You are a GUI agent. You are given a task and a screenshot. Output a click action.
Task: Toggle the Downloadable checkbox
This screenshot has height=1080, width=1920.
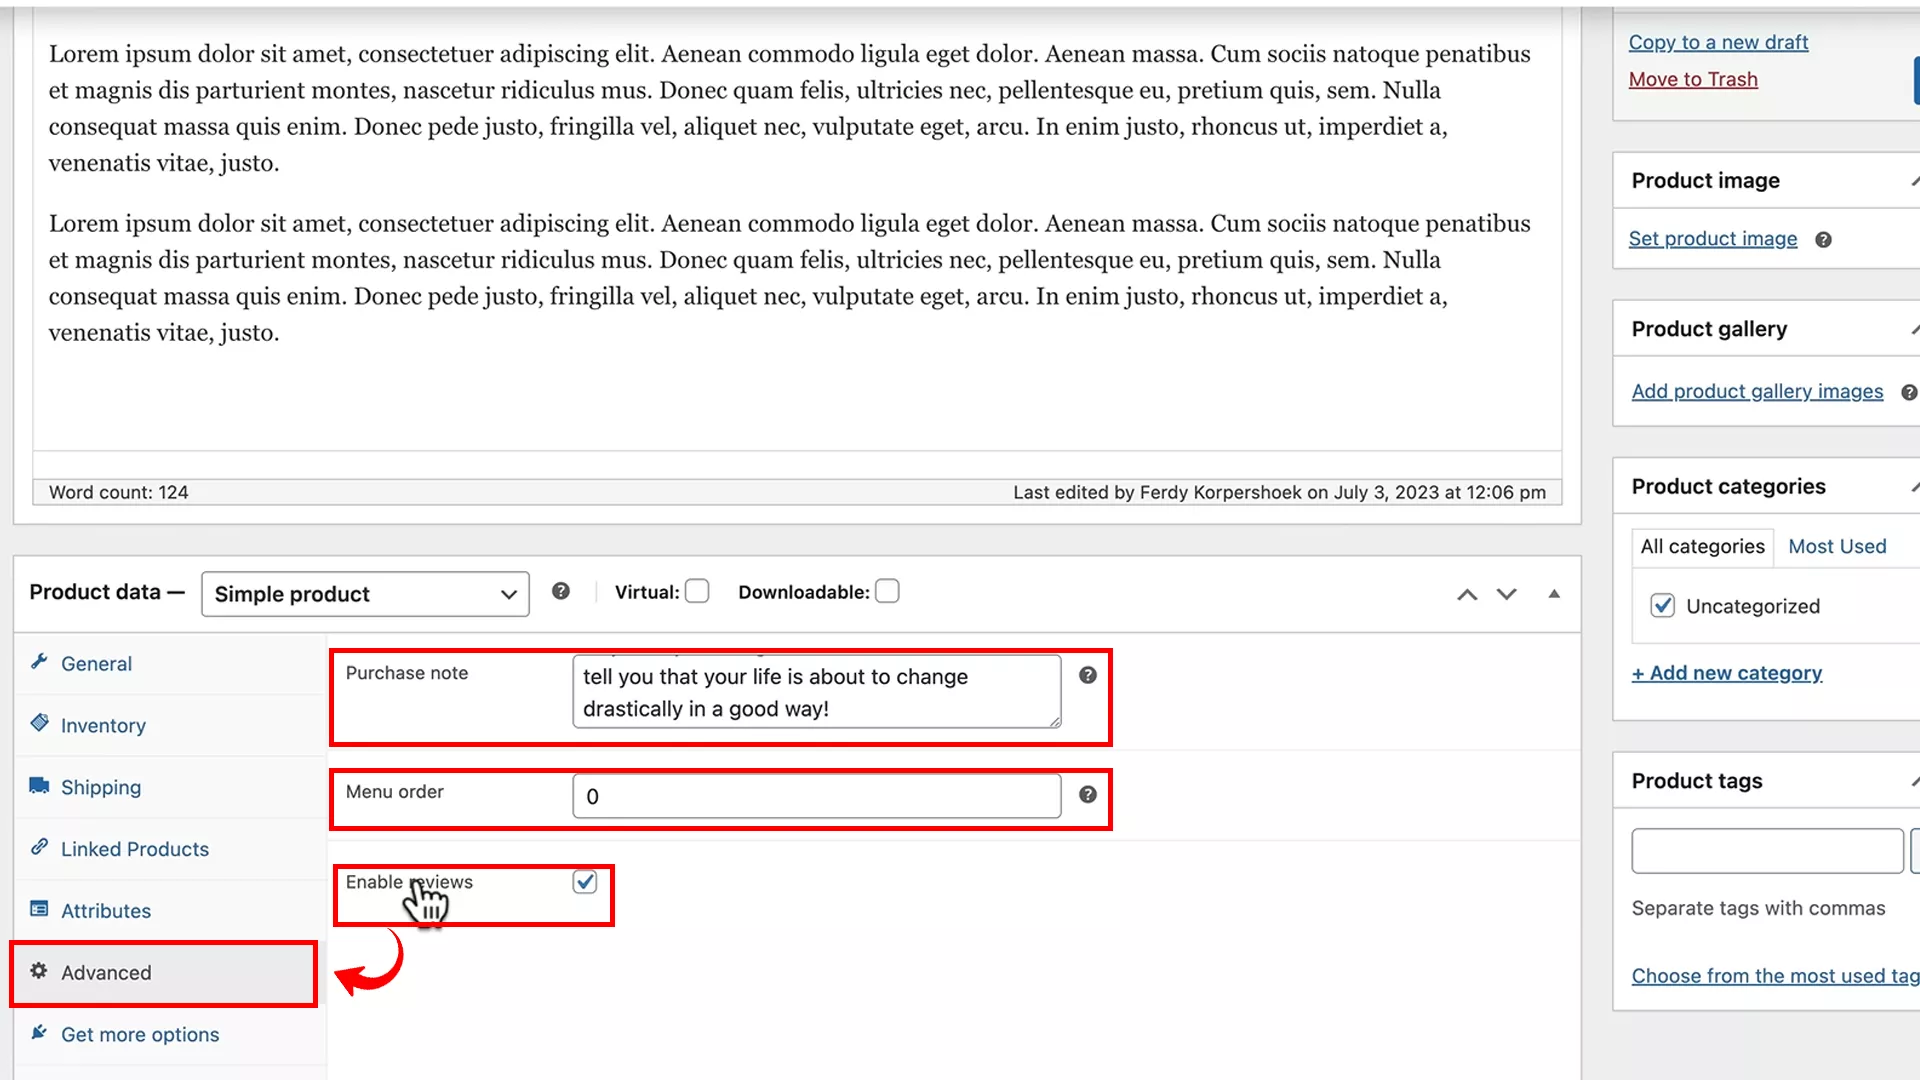point(887,592)
